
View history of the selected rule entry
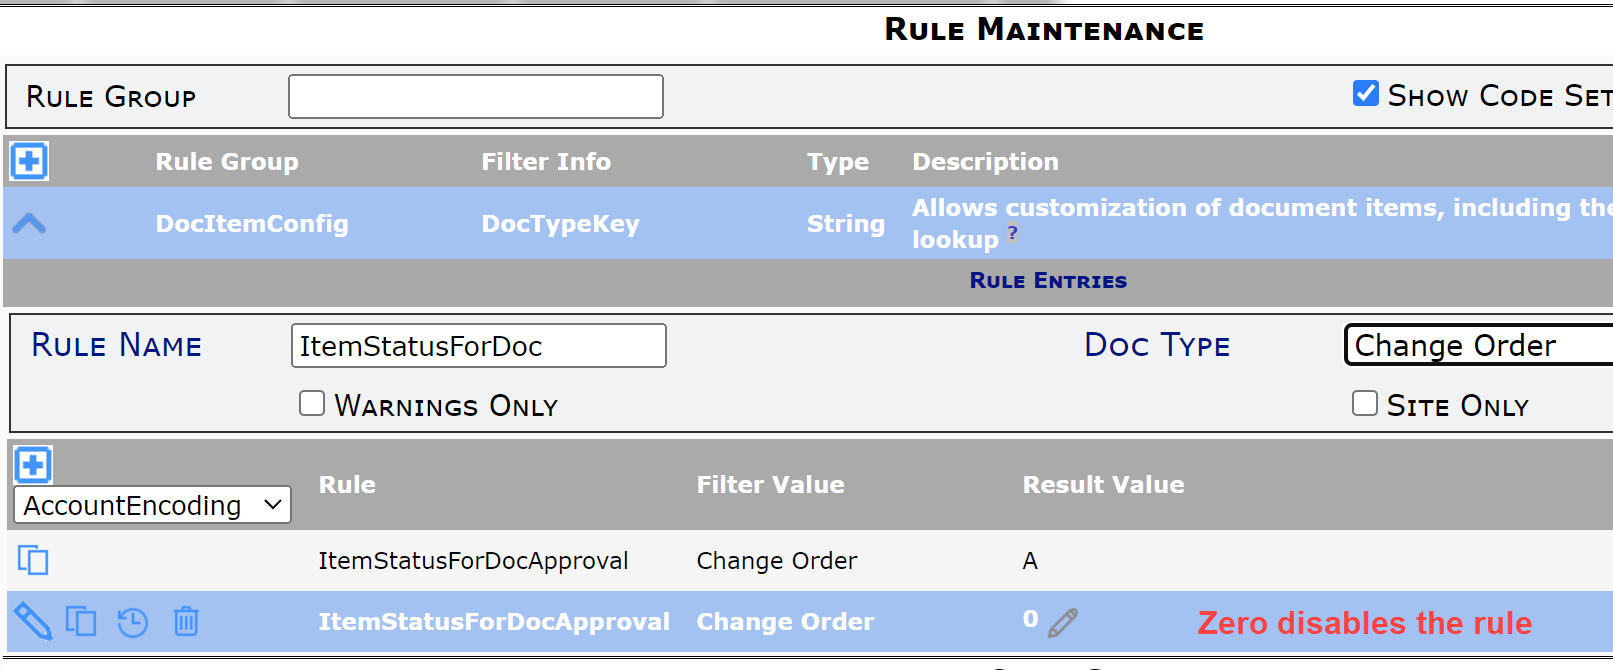pyautogui.click(x=133, y=622)
